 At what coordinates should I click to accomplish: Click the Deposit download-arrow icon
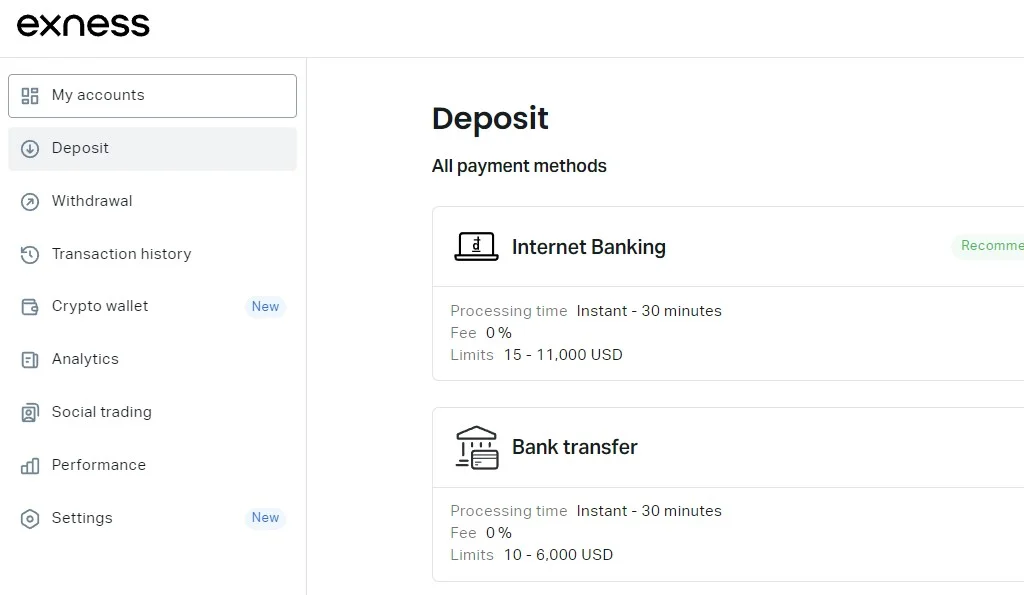pyautogui.click(x=28, y=148)
